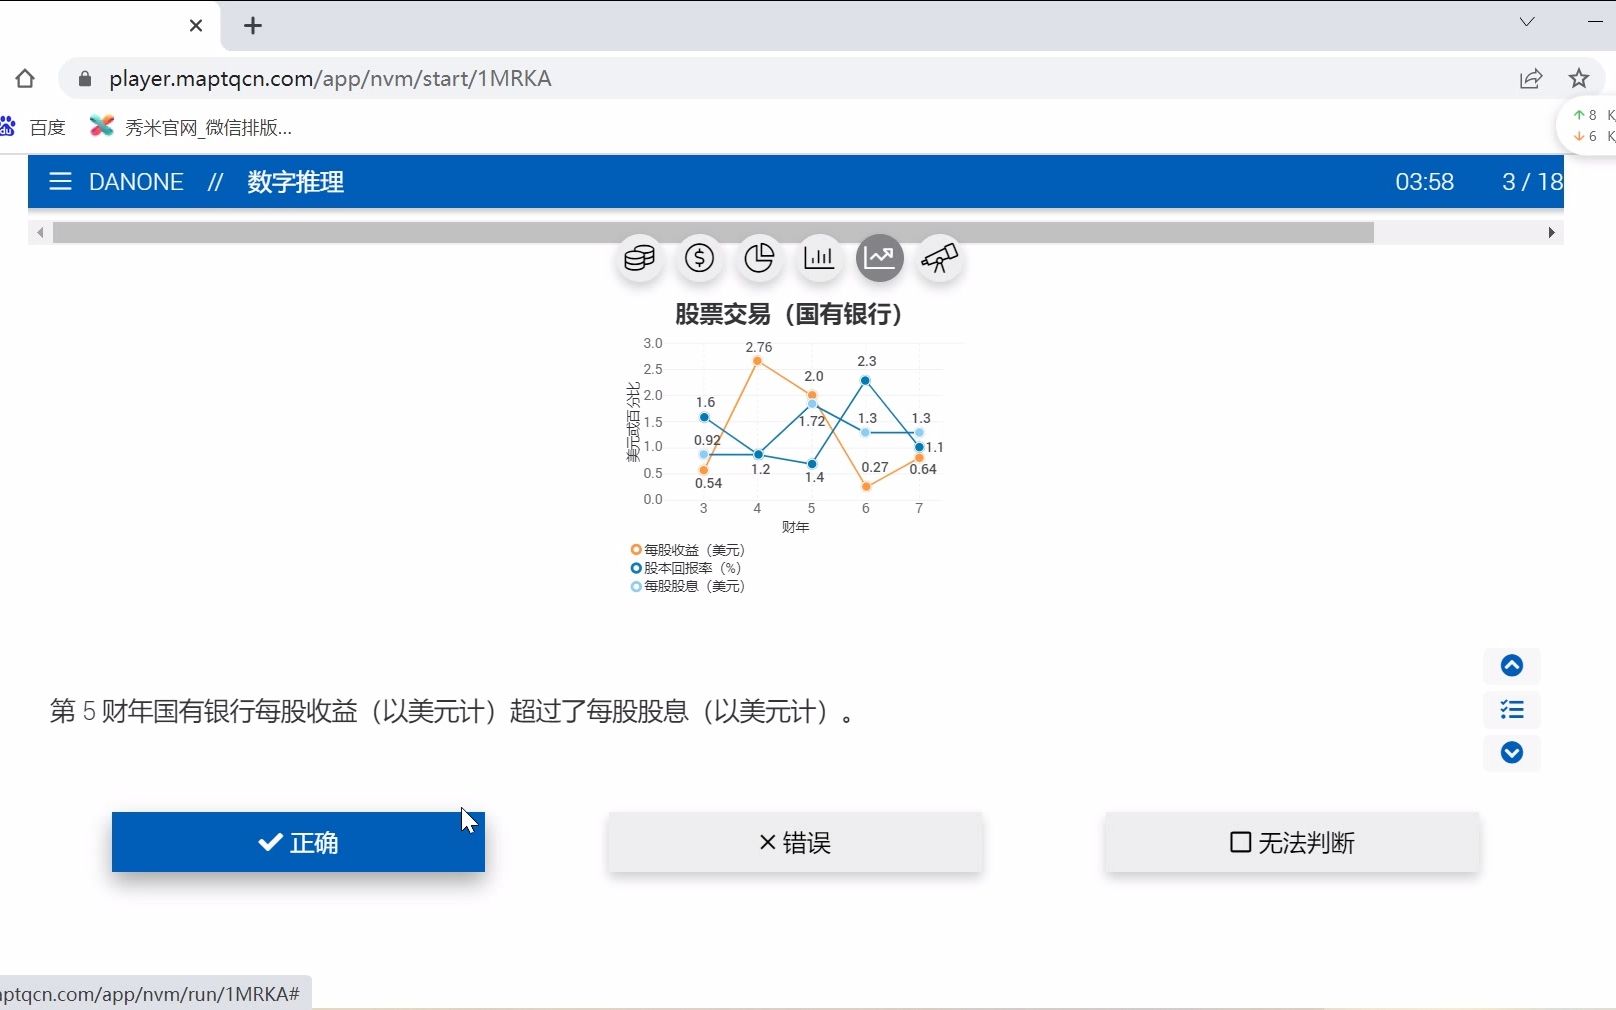The image size is (1616, 1010).
Task: Click the DANONE header label
Action: click(136, 182)
